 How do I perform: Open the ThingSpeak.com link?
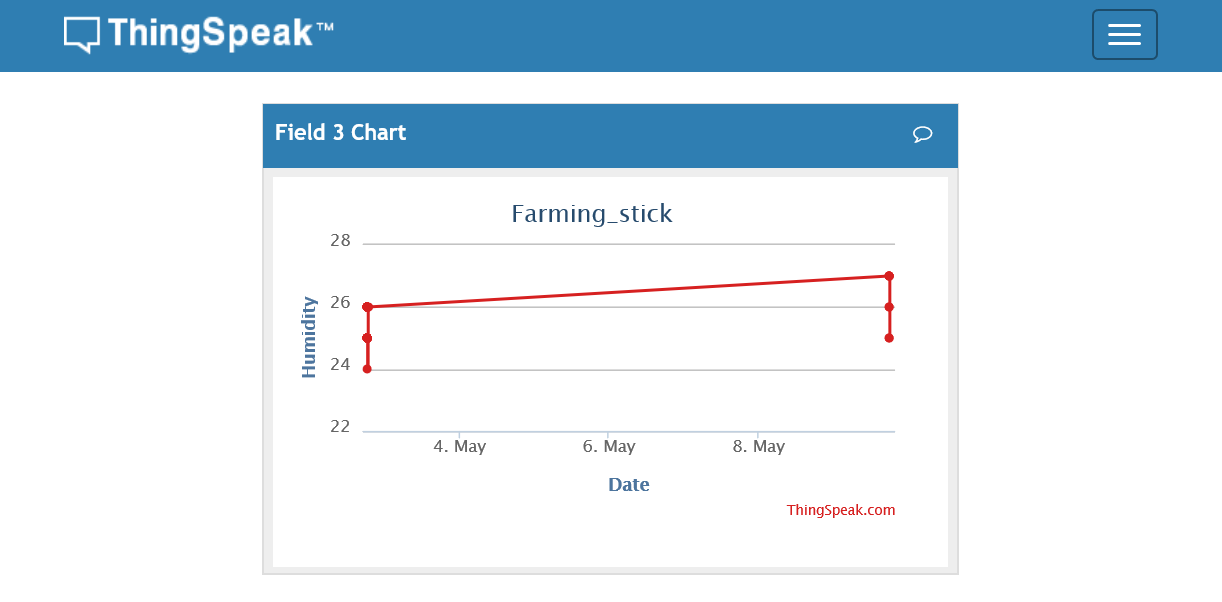(x=841, y=510)
